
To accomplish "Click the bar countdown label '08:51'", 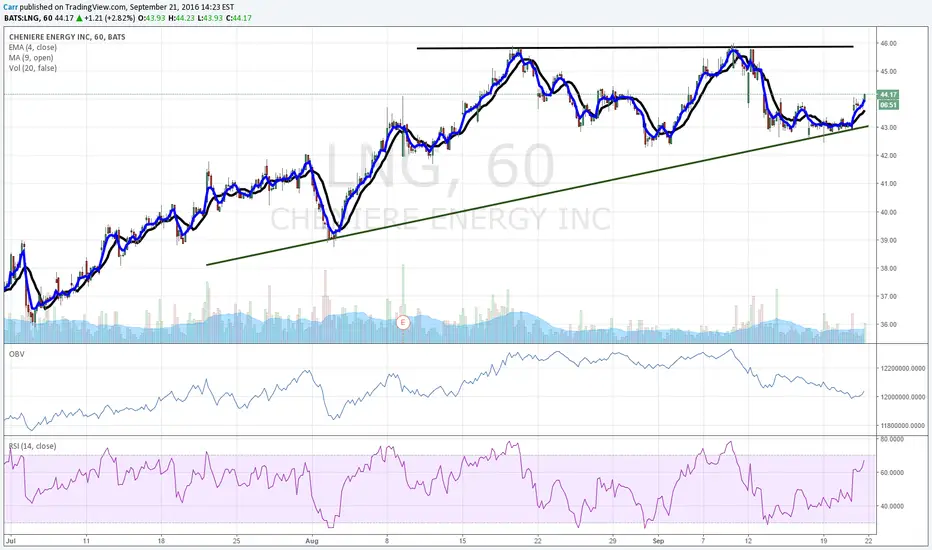I will click(888, 105).
